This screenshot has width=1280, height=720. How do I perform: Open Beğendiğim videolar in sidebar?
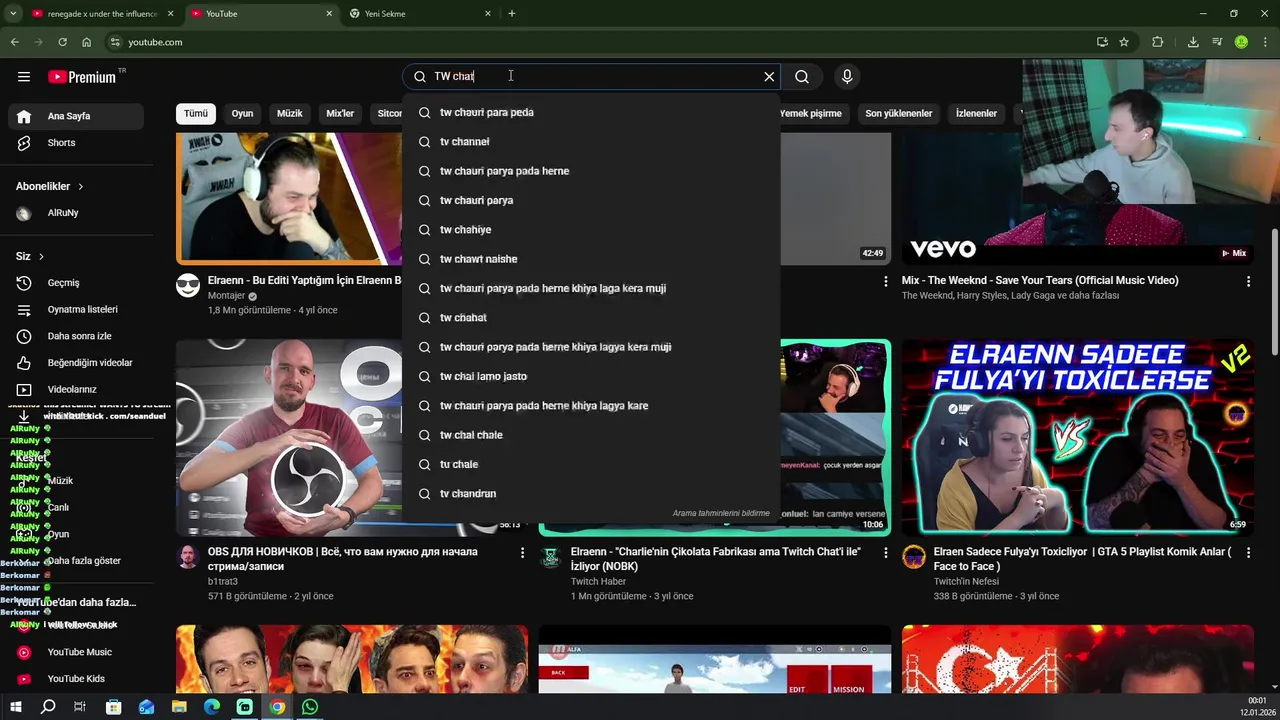coord(76,363)
